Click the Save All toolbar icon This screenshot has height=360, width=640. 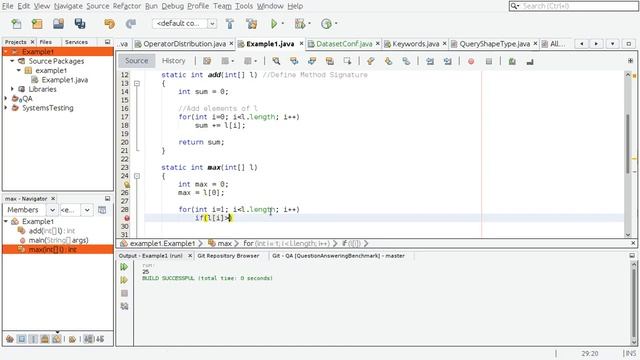coord(80,24)
